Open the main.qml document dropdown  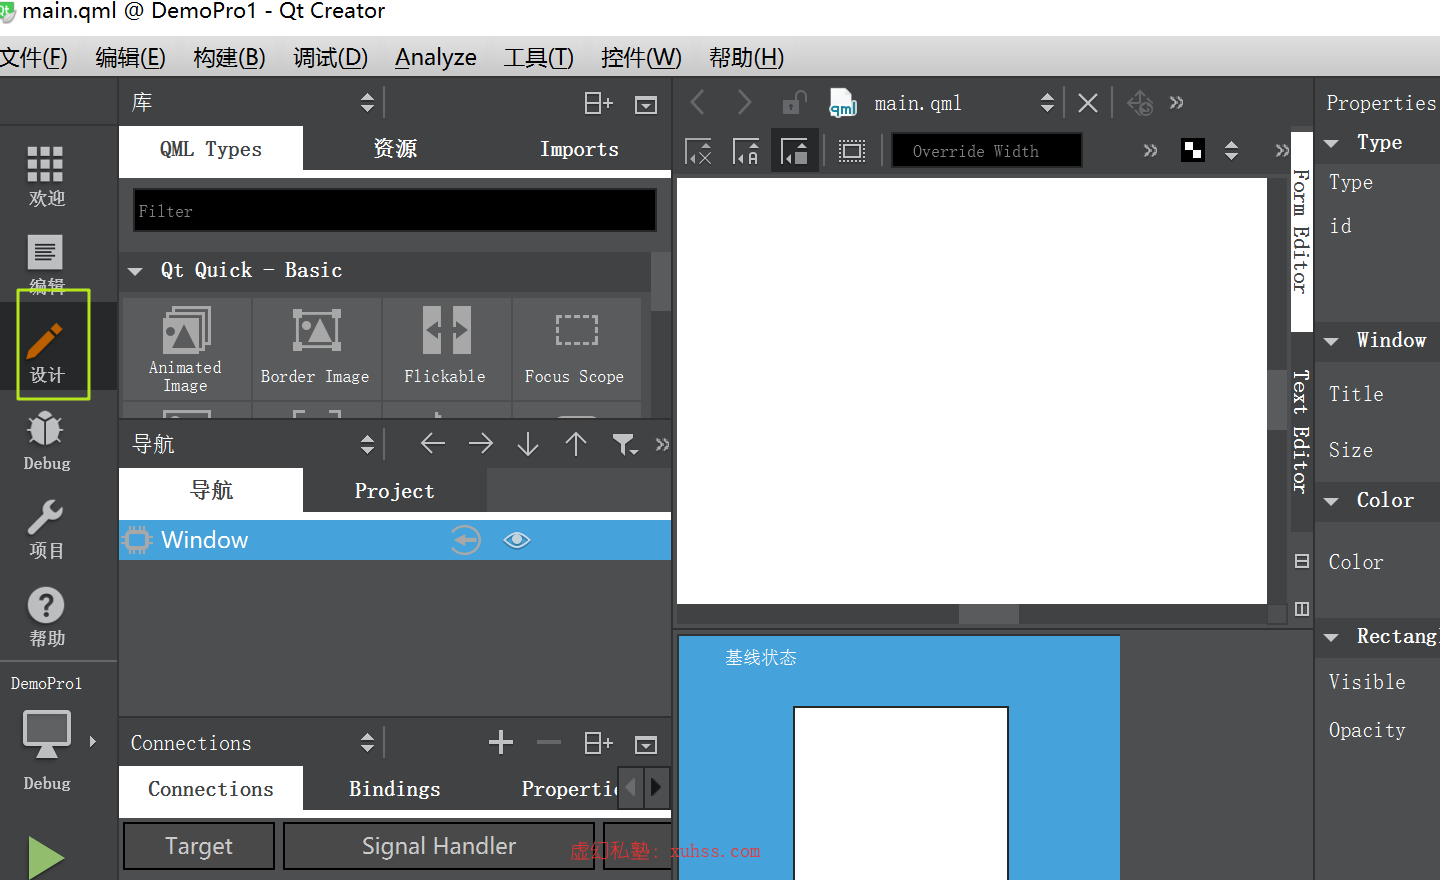tap(1047, 103)
